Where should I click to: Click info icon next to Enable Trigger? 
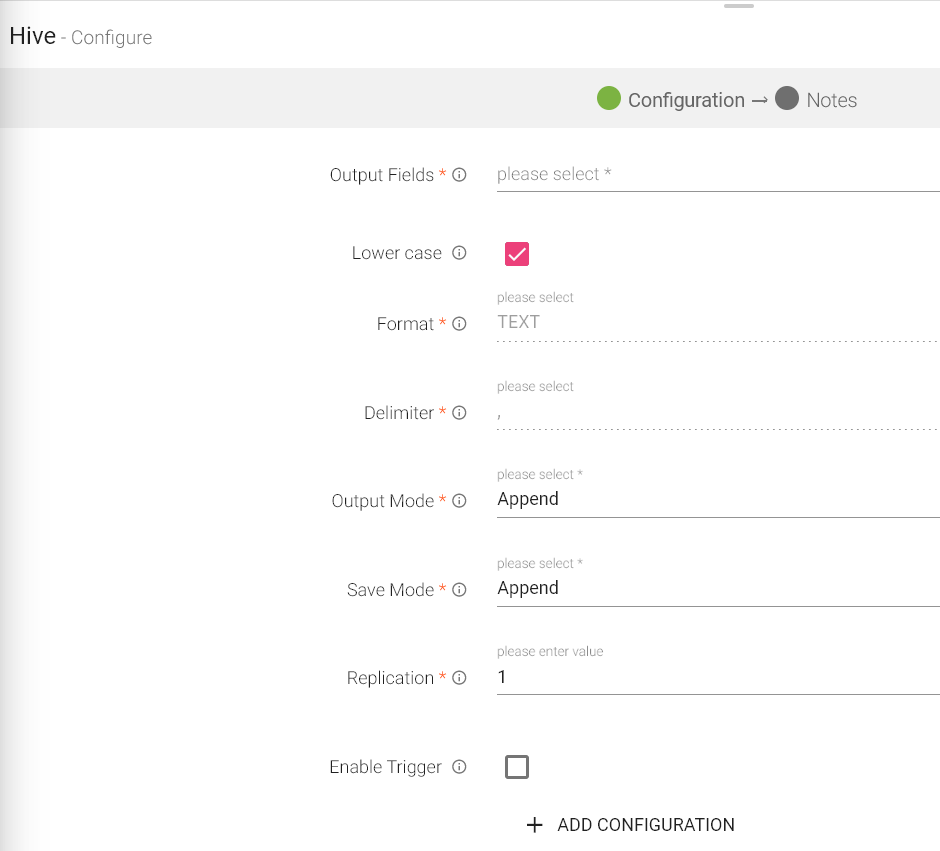click(x=459, y=767)
